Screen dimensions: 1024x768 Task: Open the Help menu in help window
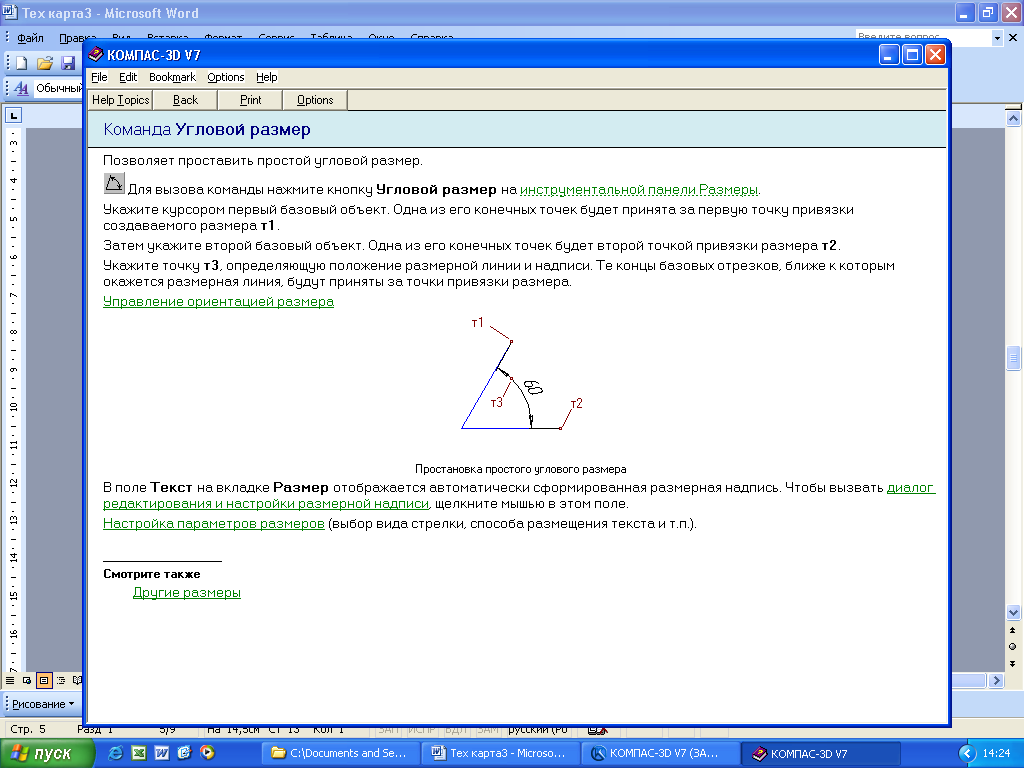(x=266, y=77)
